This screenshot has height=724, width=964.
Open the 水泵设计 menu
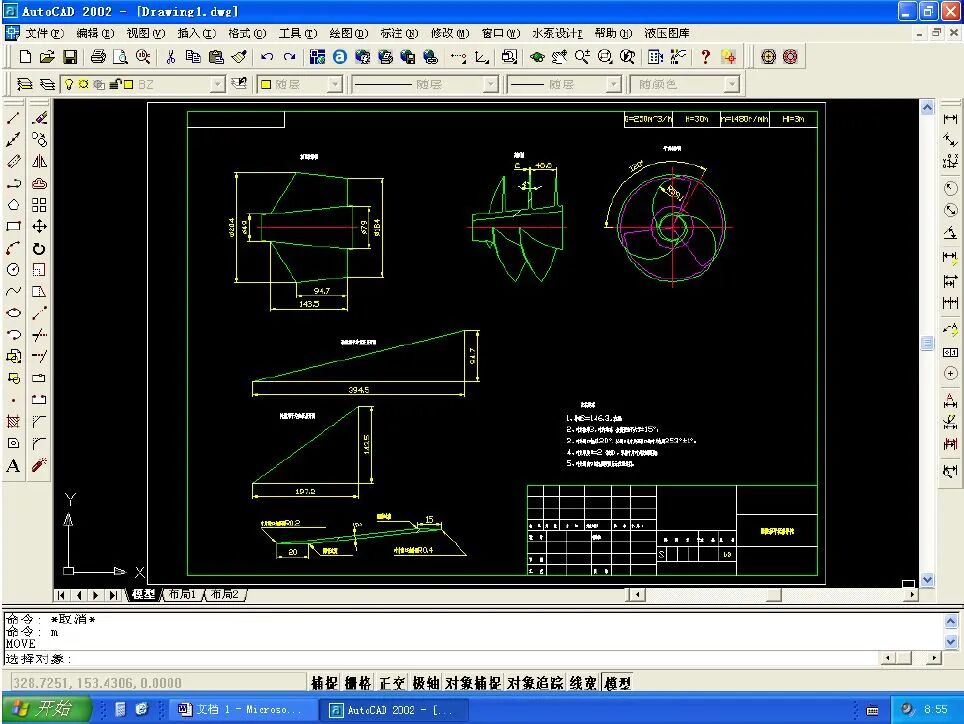coord(557,33)
